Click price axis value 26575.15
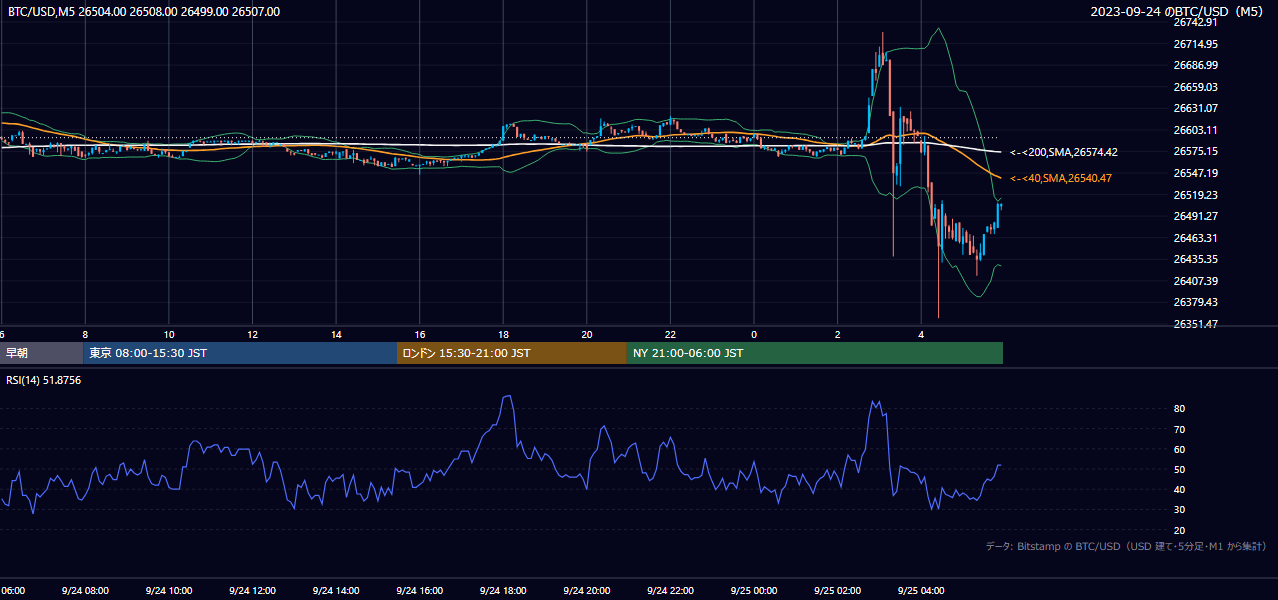Viewport: 1278px width, 600px height. point(1195,151)
